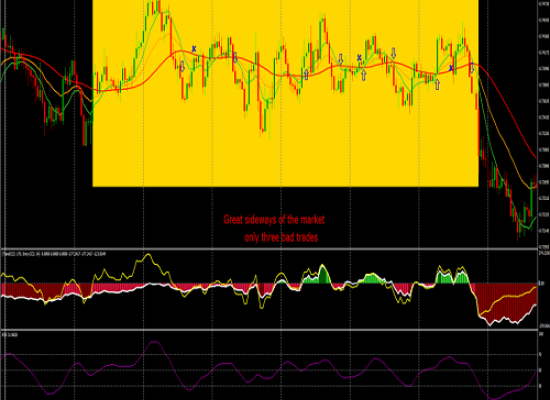The width and height of the screenshot is (550, 400).
Task: Select the fourth down arrow signal right of center
Action: click(394, 53)
